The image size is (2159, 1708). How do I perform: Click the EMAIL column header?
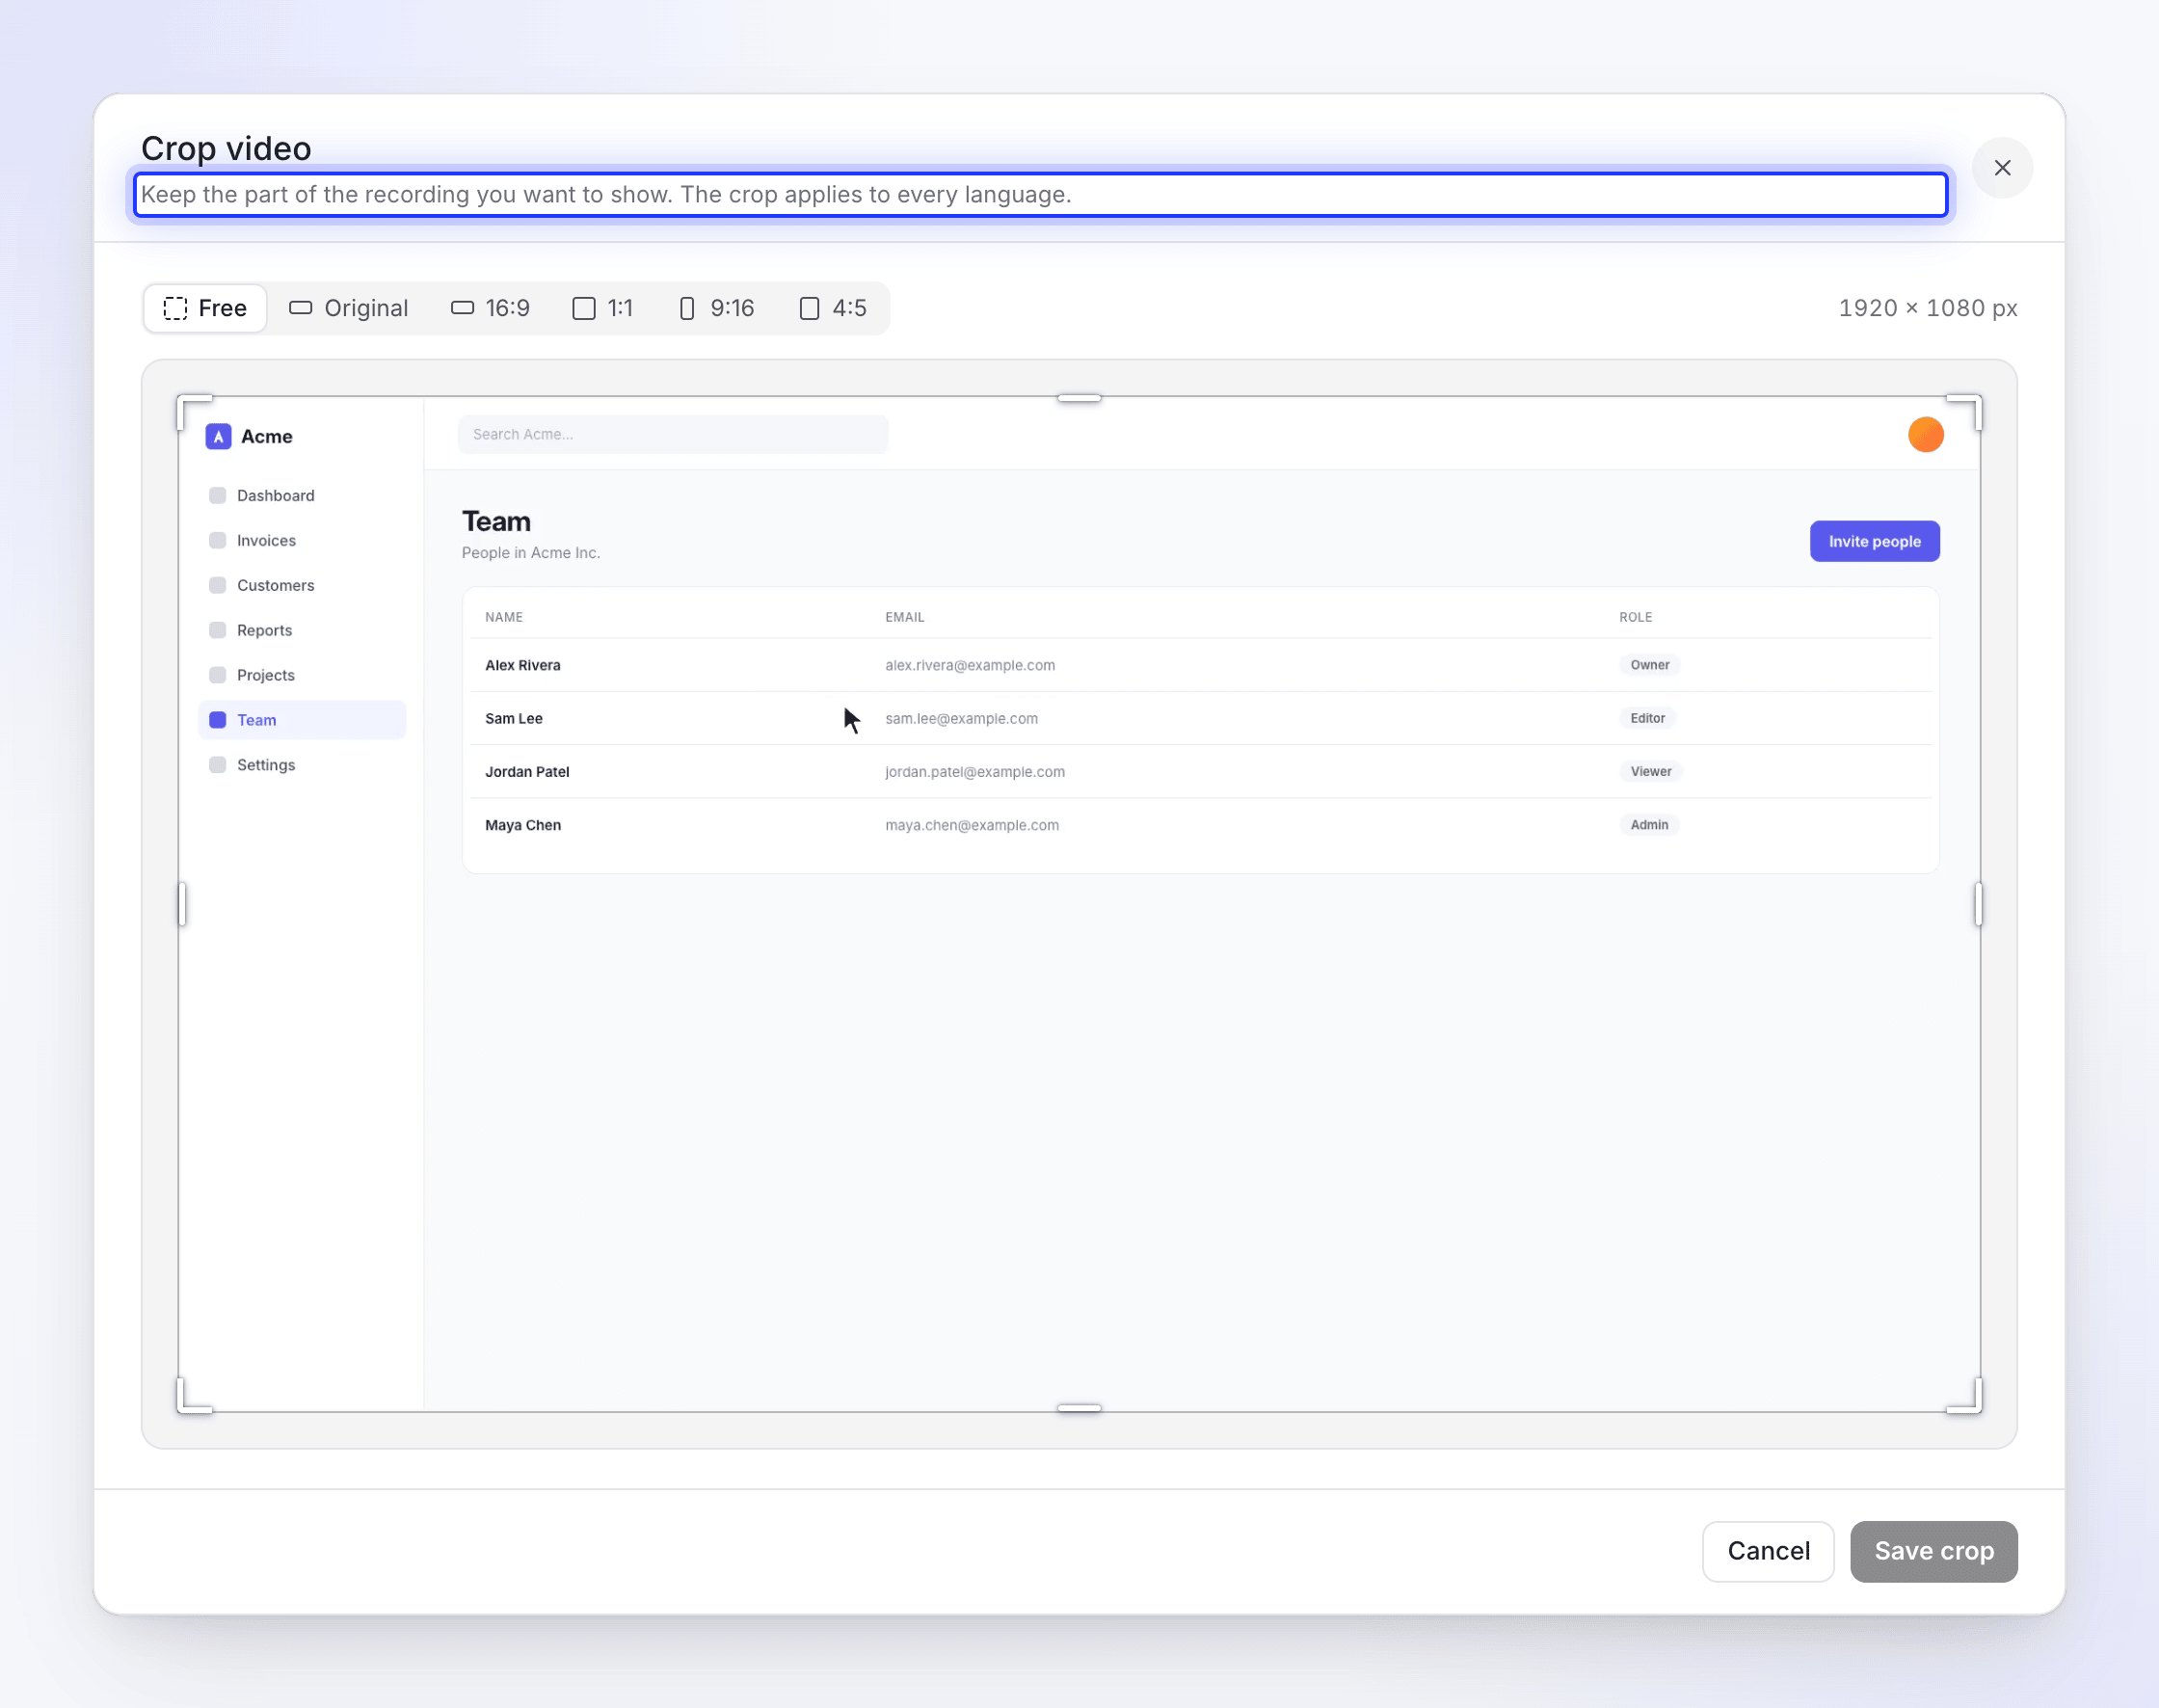pyautogui.click(x=904, y=617)
